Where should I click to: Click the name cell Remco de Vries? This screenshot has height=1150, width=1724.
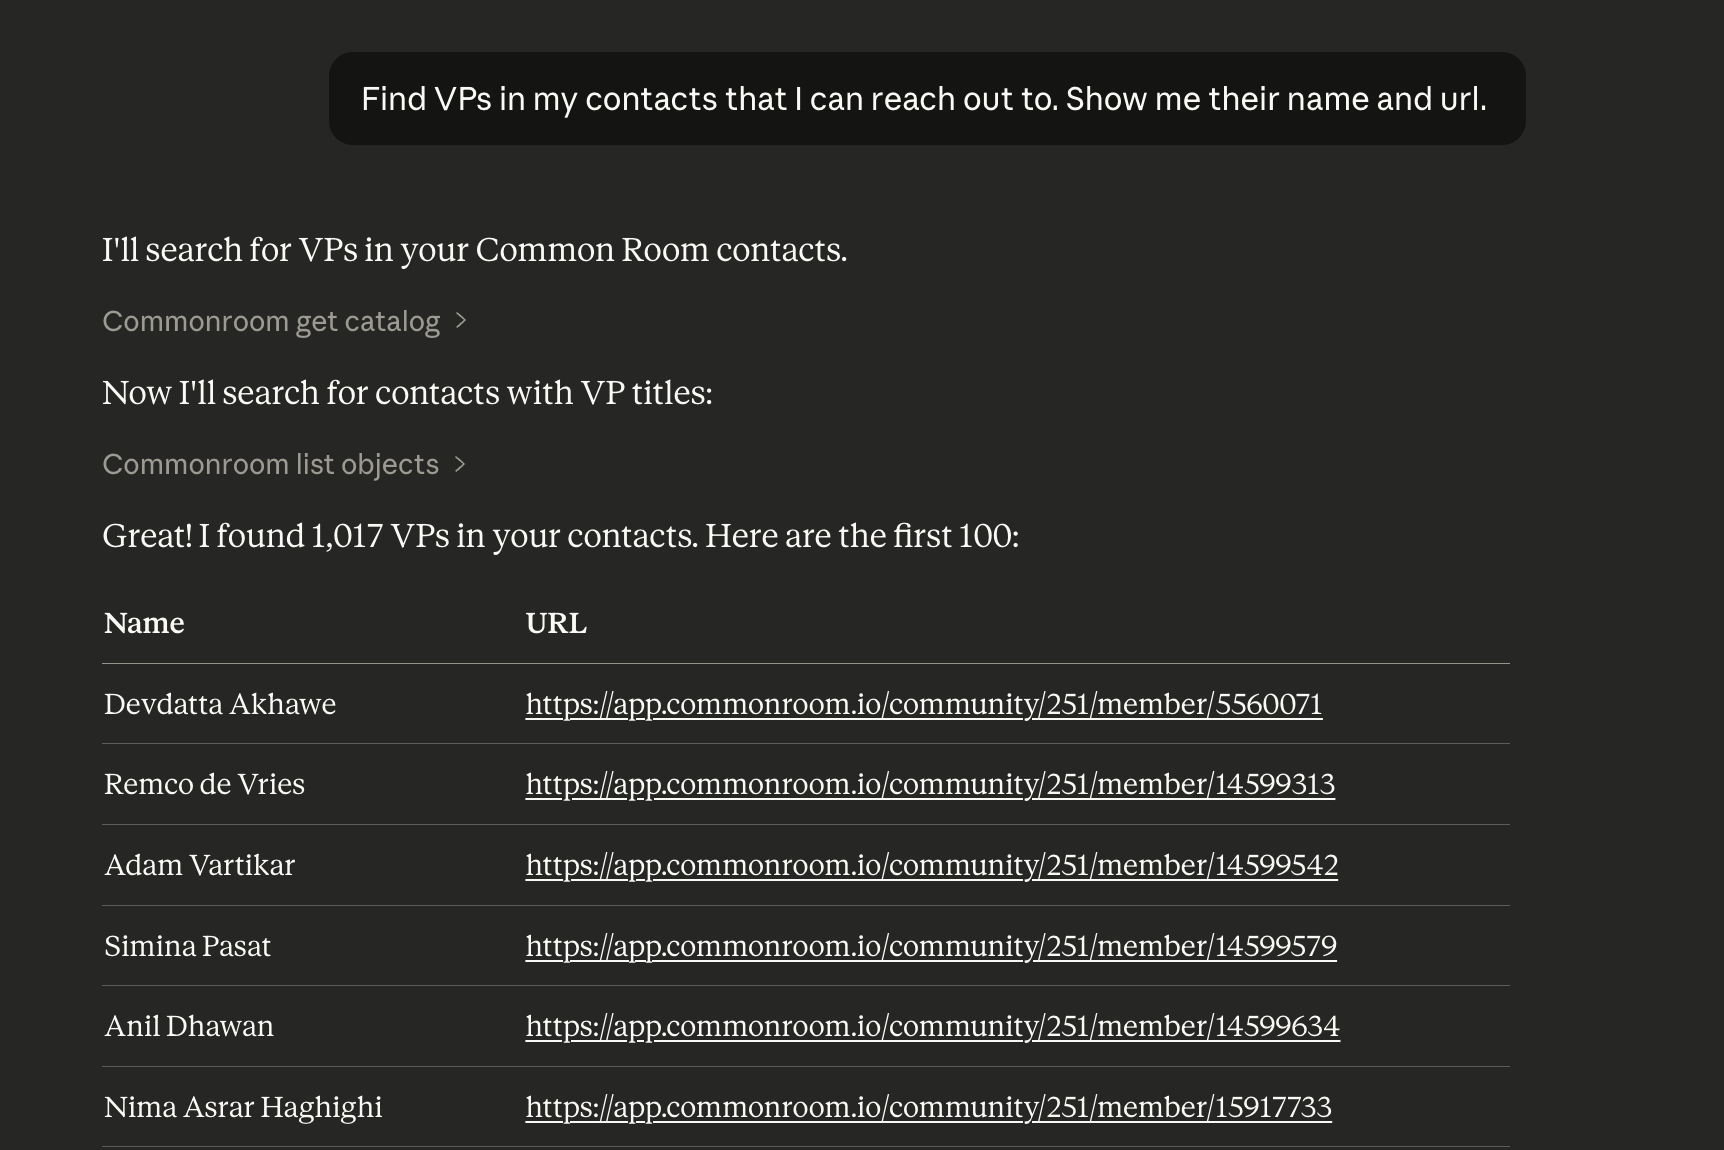pos(204,784)
